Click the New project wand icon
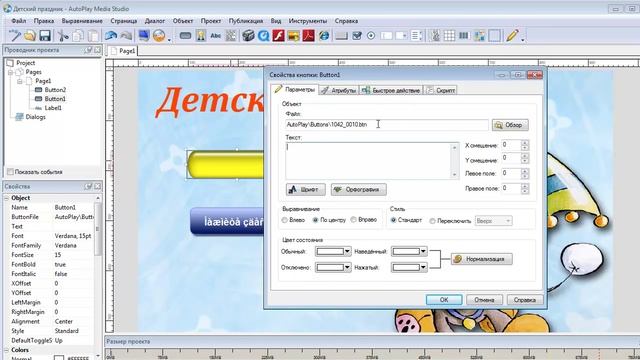The height and width of the screenshot is (360, 640). coord(15,36)
